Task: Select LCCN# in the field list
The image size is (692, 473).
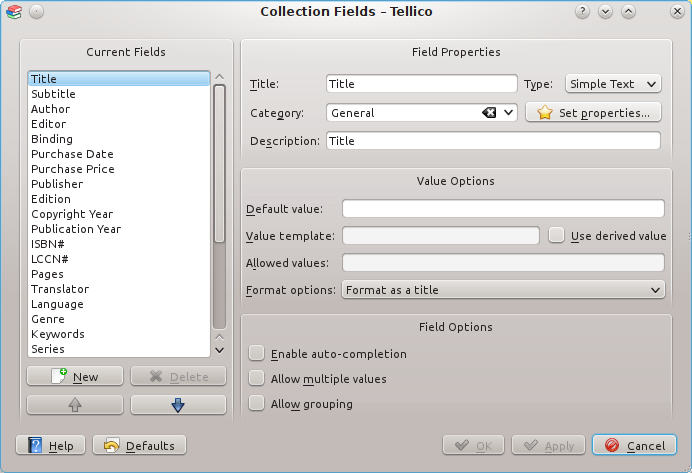Action: [x=119, y=259]
